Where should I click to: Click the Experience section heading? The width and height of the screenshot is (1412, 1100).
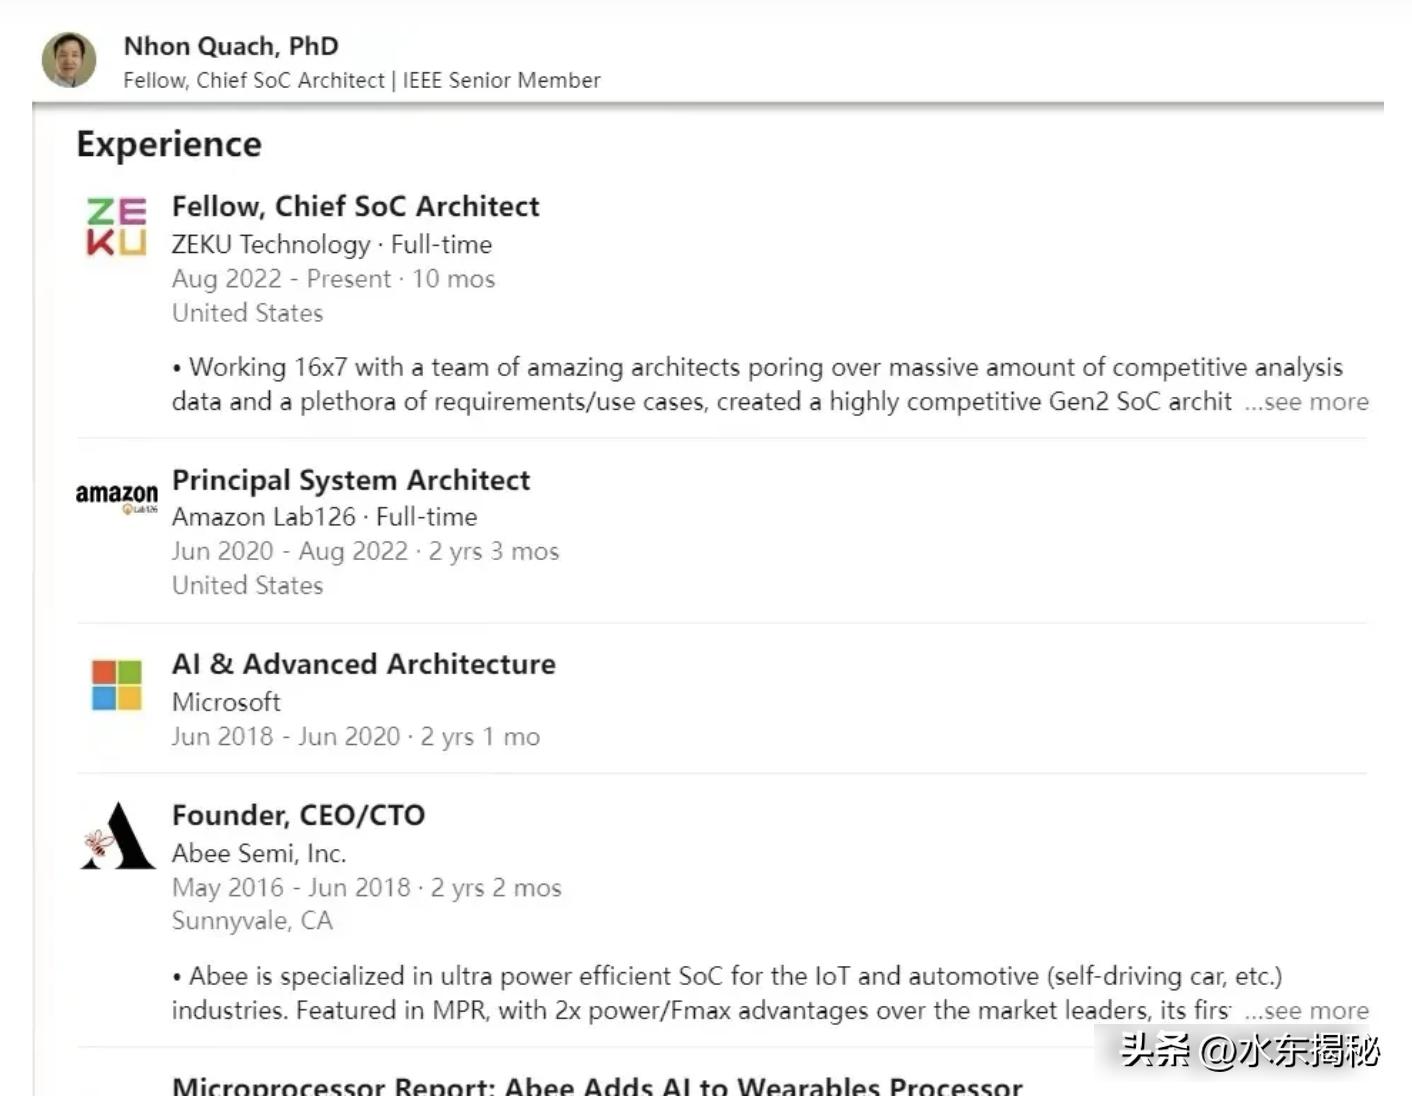169,144
